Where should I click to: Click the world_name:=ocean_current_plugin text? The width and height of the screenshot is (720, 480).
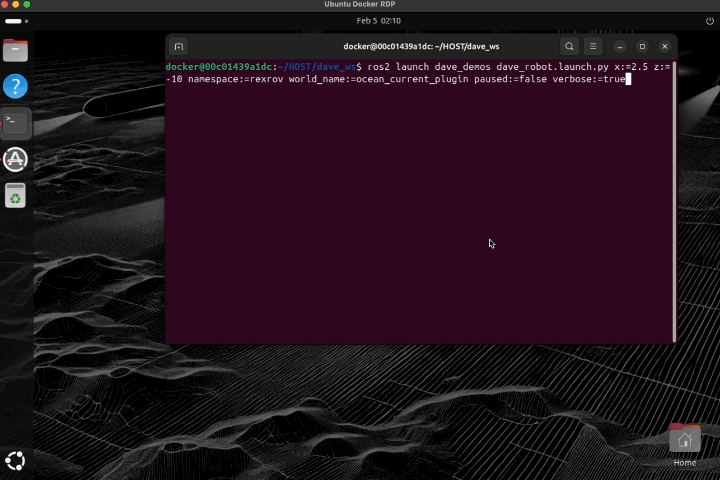click(378, 79)
